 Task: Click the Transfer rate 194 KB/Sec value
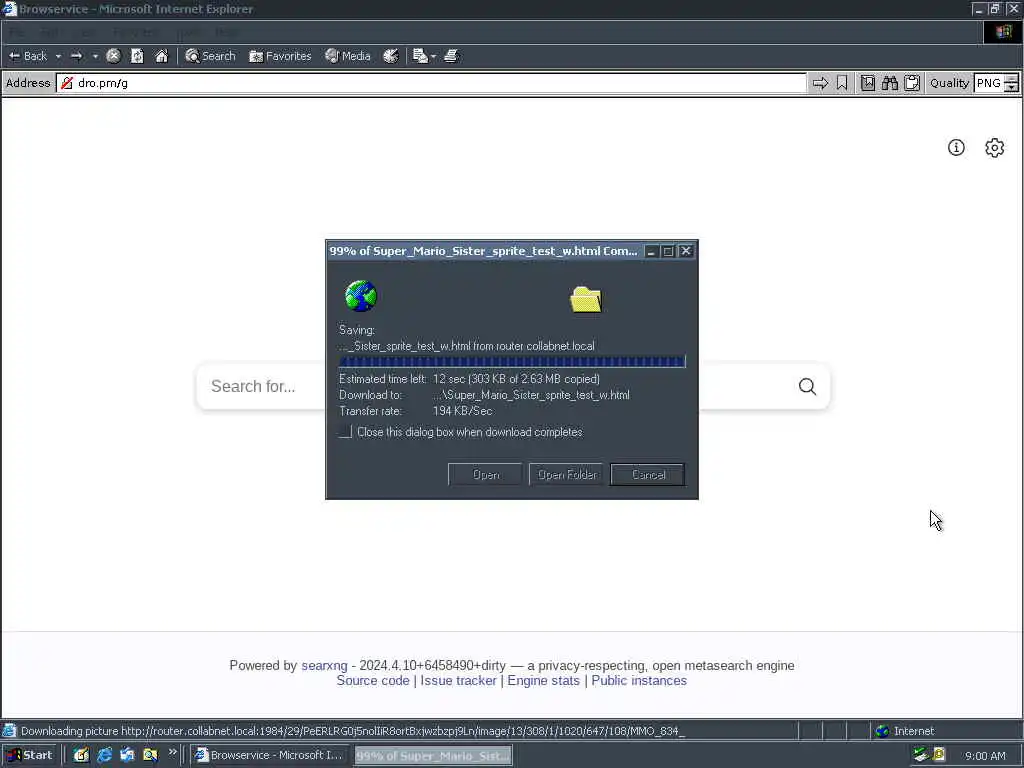(462, 411)
